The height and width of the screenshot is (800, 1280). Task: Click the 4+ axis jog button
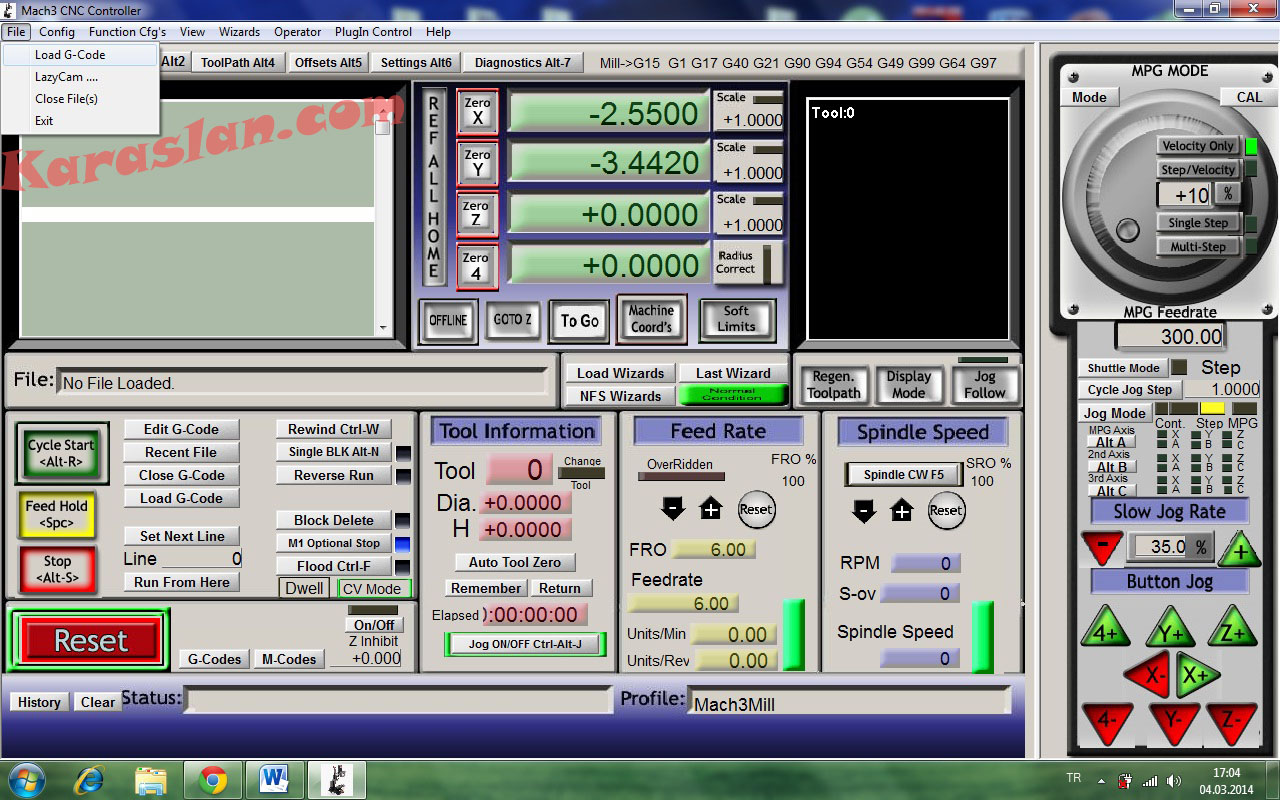[x=1106, y=628]
